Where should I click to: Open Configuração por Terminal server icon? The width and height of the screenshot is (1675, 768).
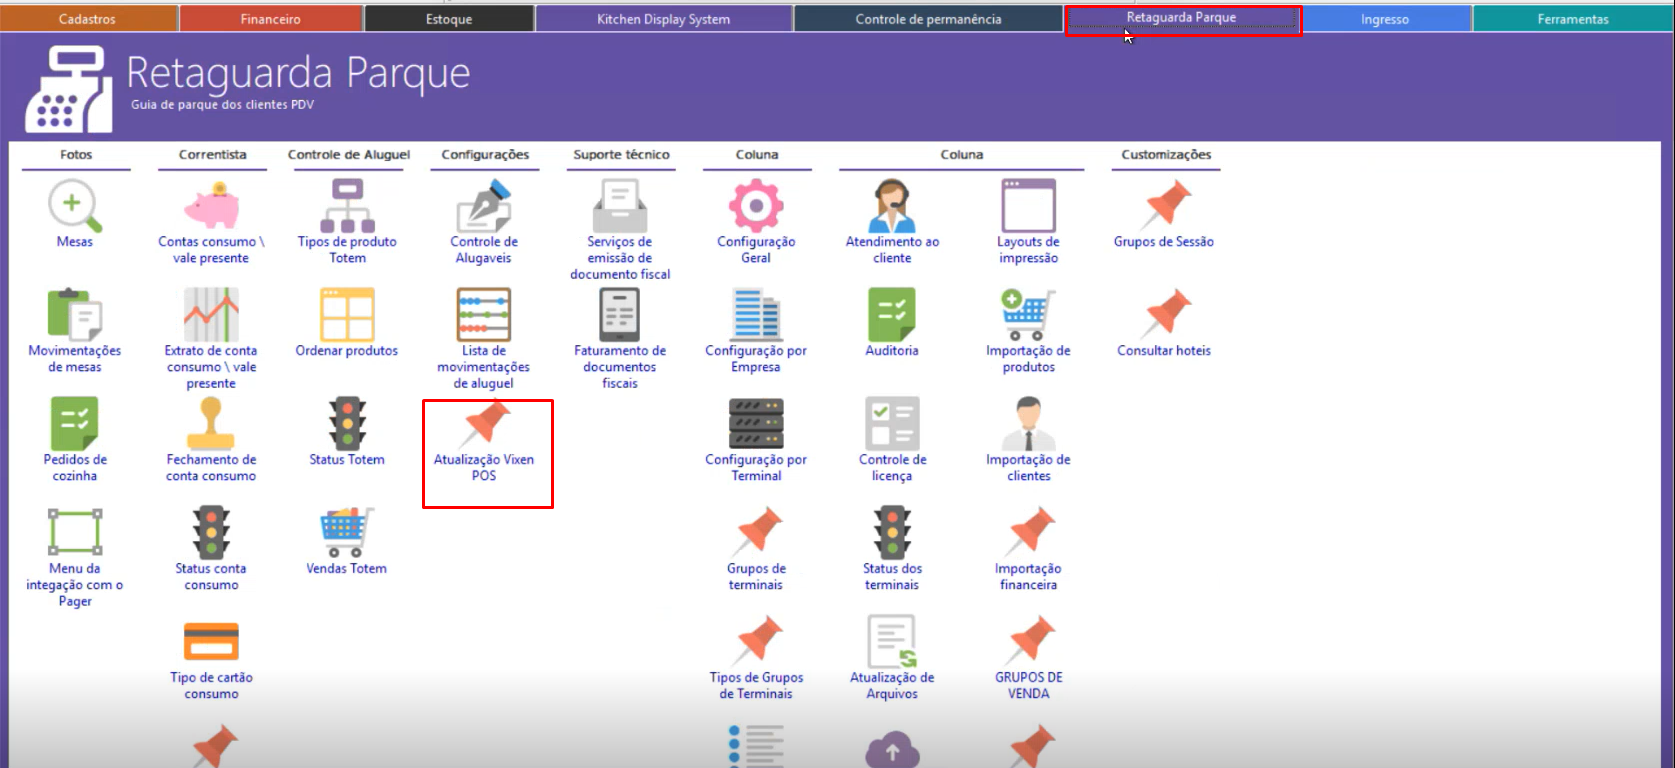coord(756,424)
